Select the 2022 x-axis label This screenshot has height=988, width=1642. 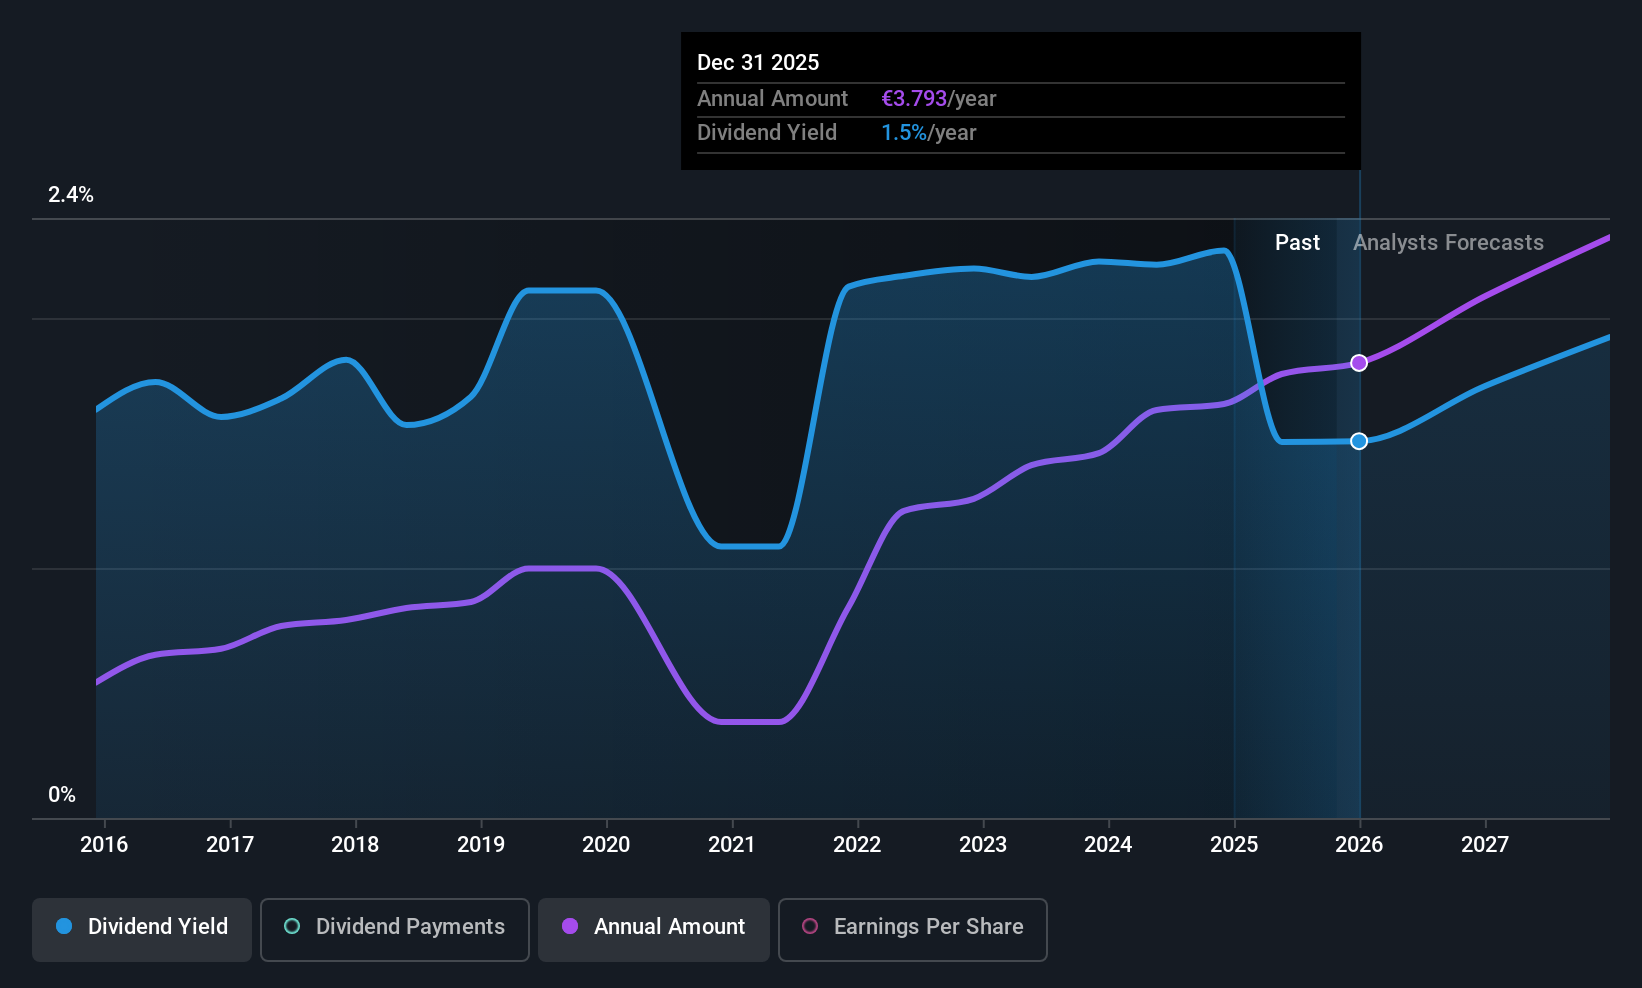[x=857, y=844]
